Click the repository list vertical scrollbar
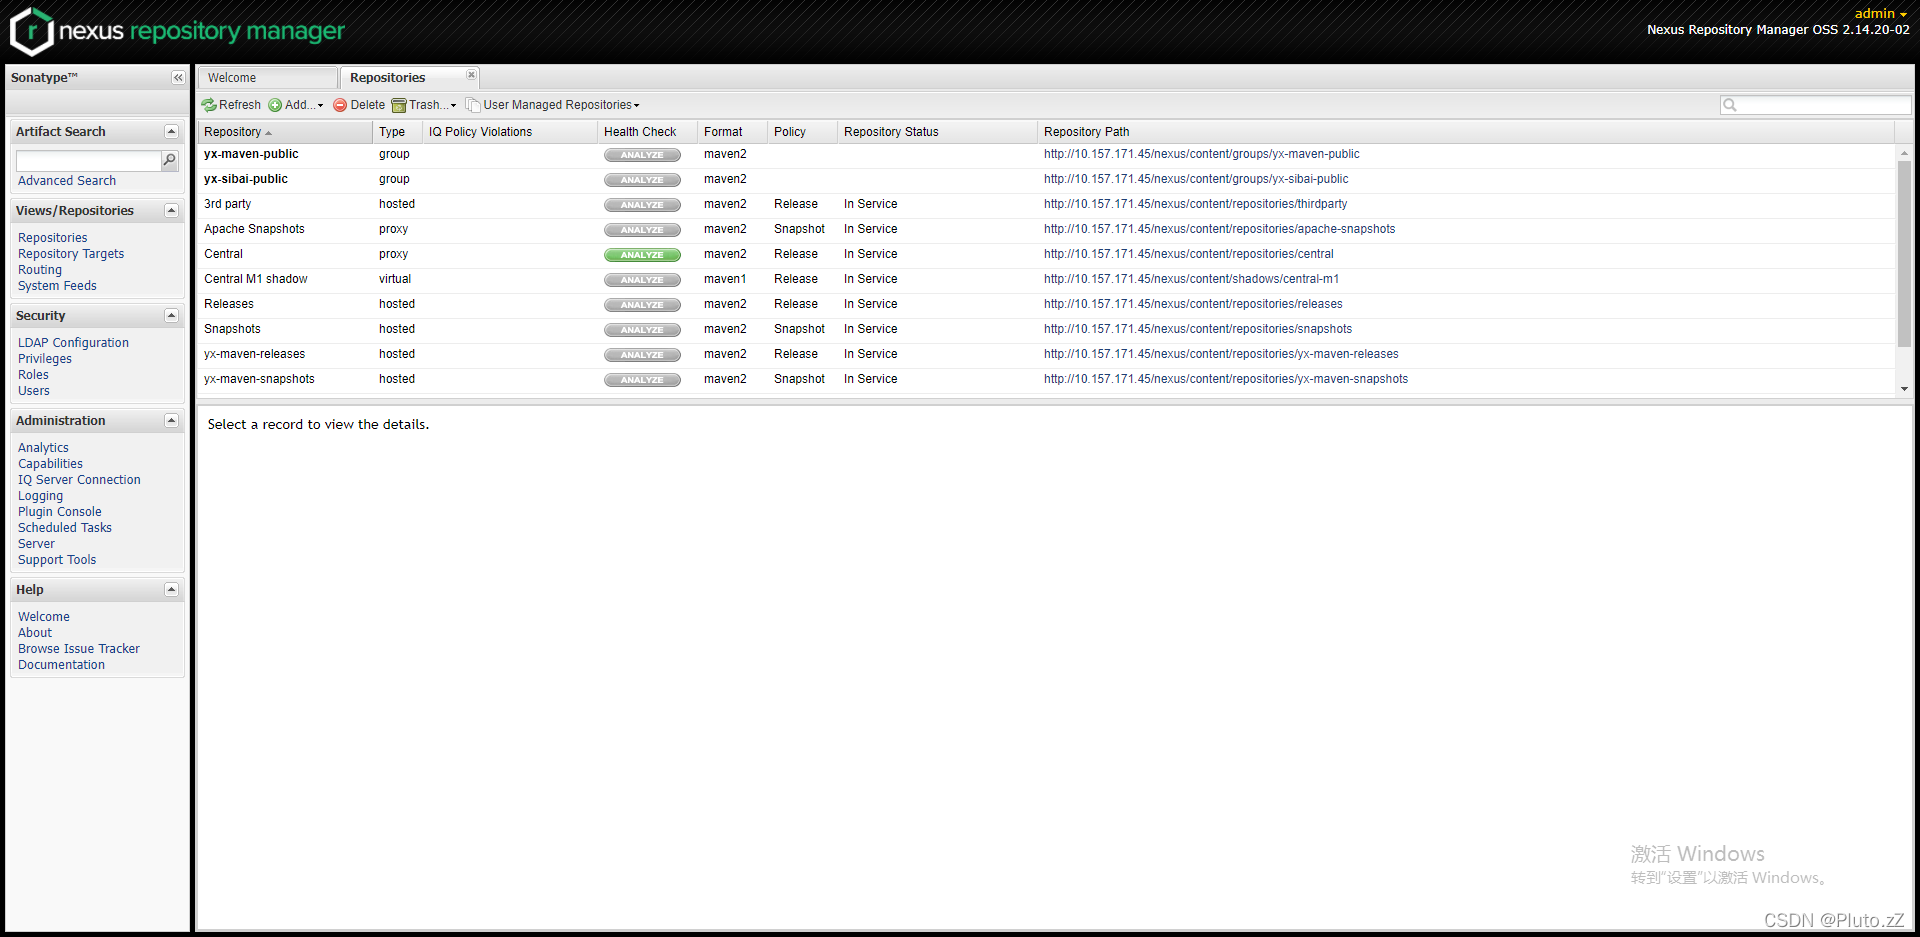This screenshot has width=1920, height=937. [1904, 255]
